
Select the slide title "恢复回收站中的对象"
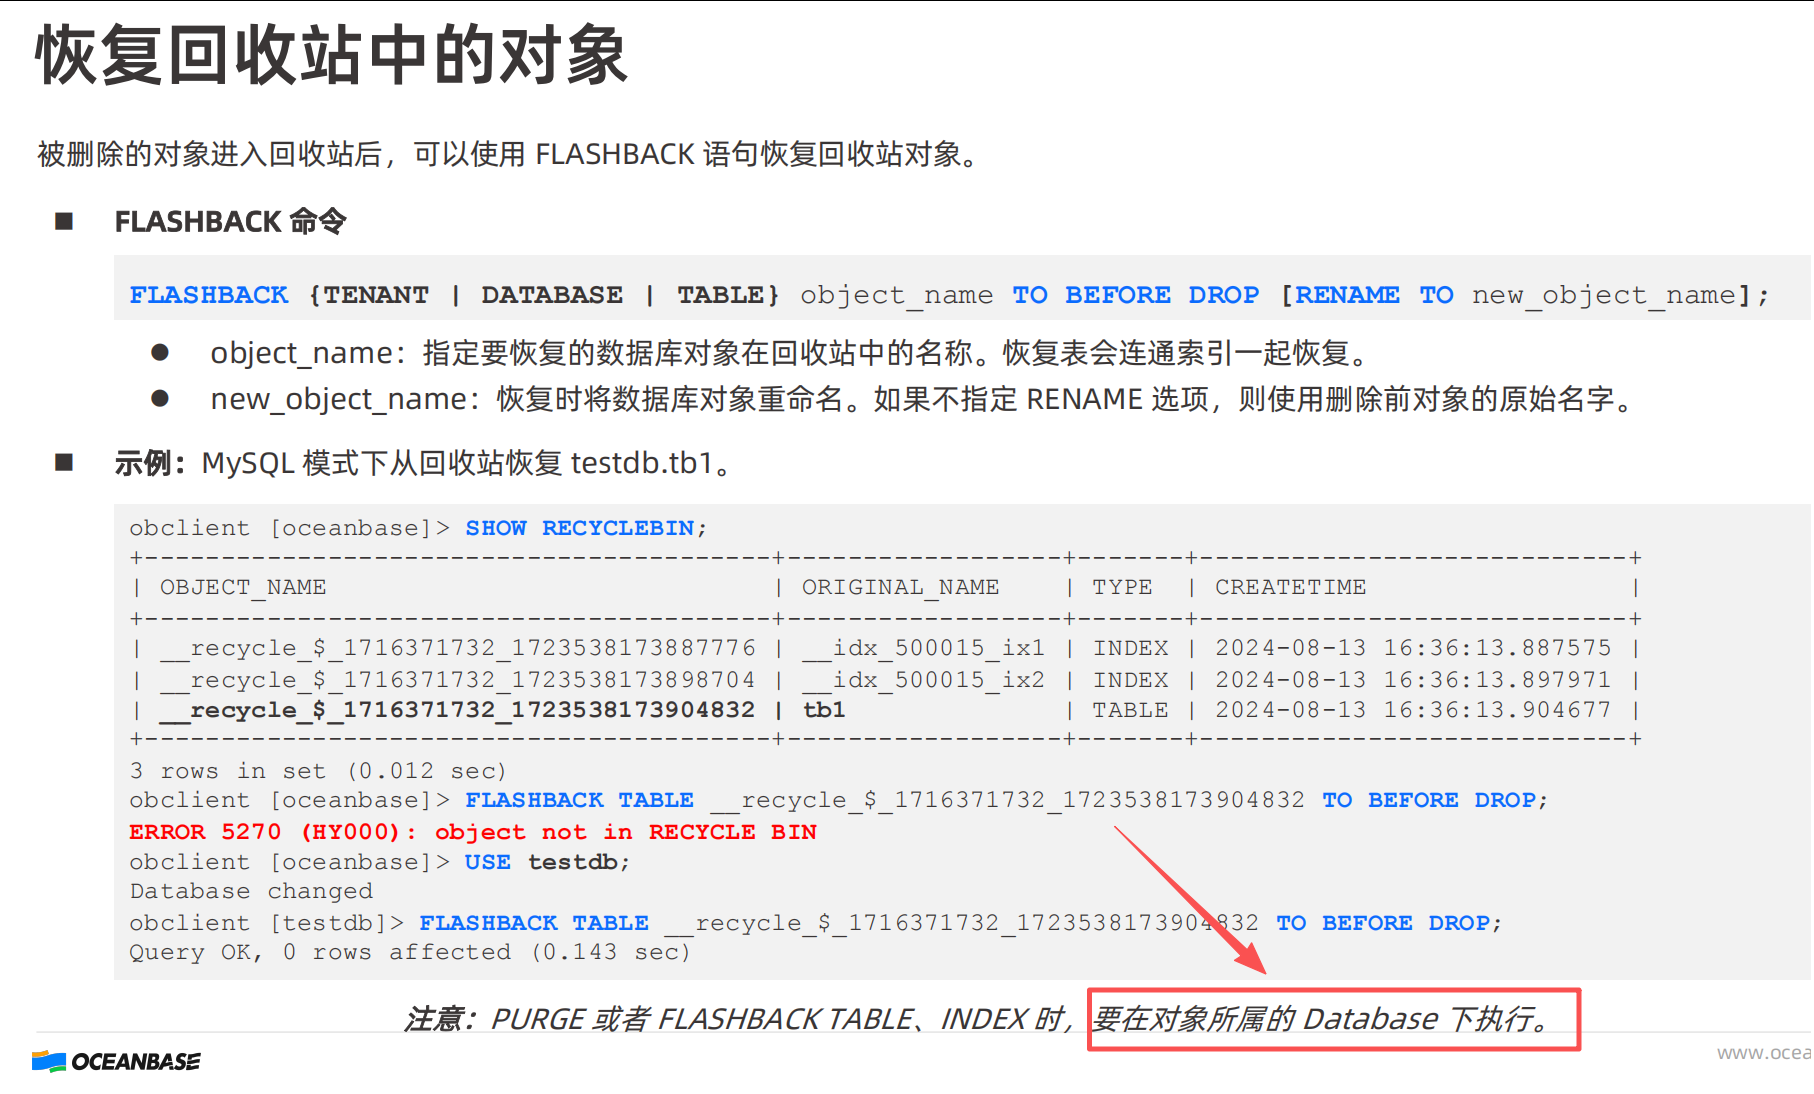331,56
